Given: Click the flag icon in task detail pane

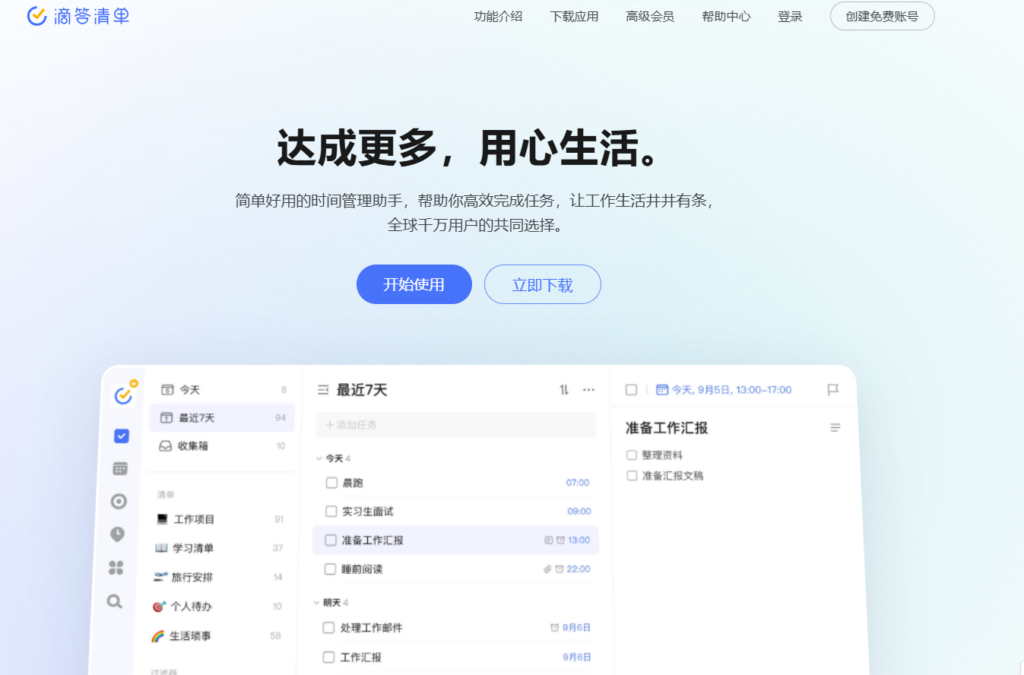Looking at the screenshot, I should pyautogui.click(x=833, y=390).
